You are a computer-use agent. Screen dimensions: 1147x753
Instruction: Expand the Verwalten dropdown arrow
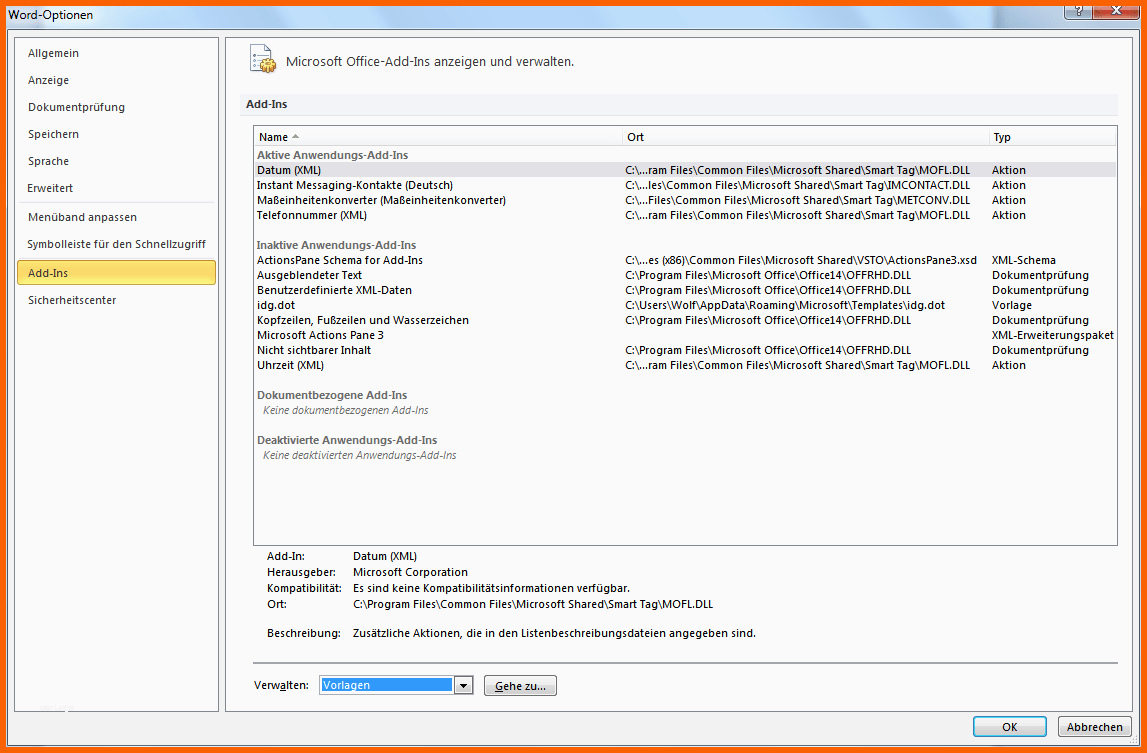pos(463,686)
